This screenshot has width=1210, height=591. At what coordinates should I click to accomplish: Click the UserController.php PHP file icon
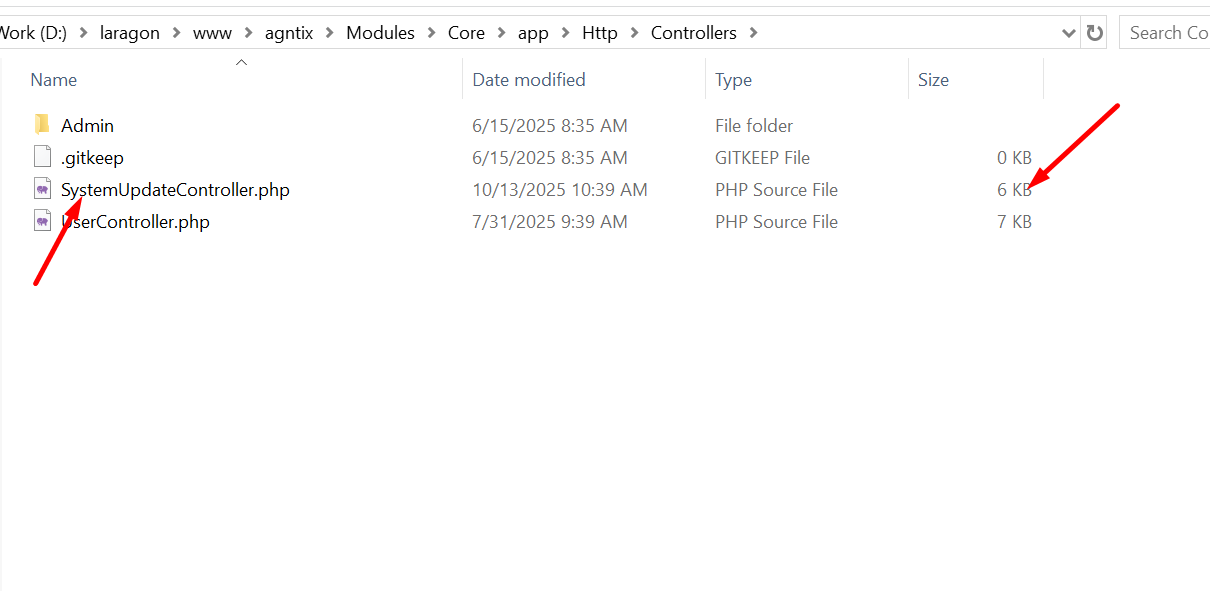(x=42, y=221)
